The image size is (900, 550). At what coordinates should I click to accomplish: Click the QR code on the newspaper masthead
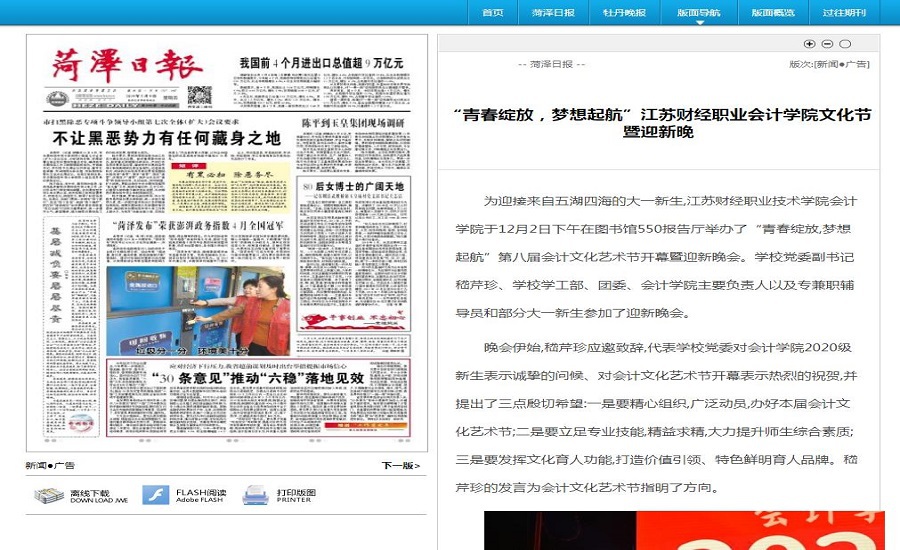199,96
